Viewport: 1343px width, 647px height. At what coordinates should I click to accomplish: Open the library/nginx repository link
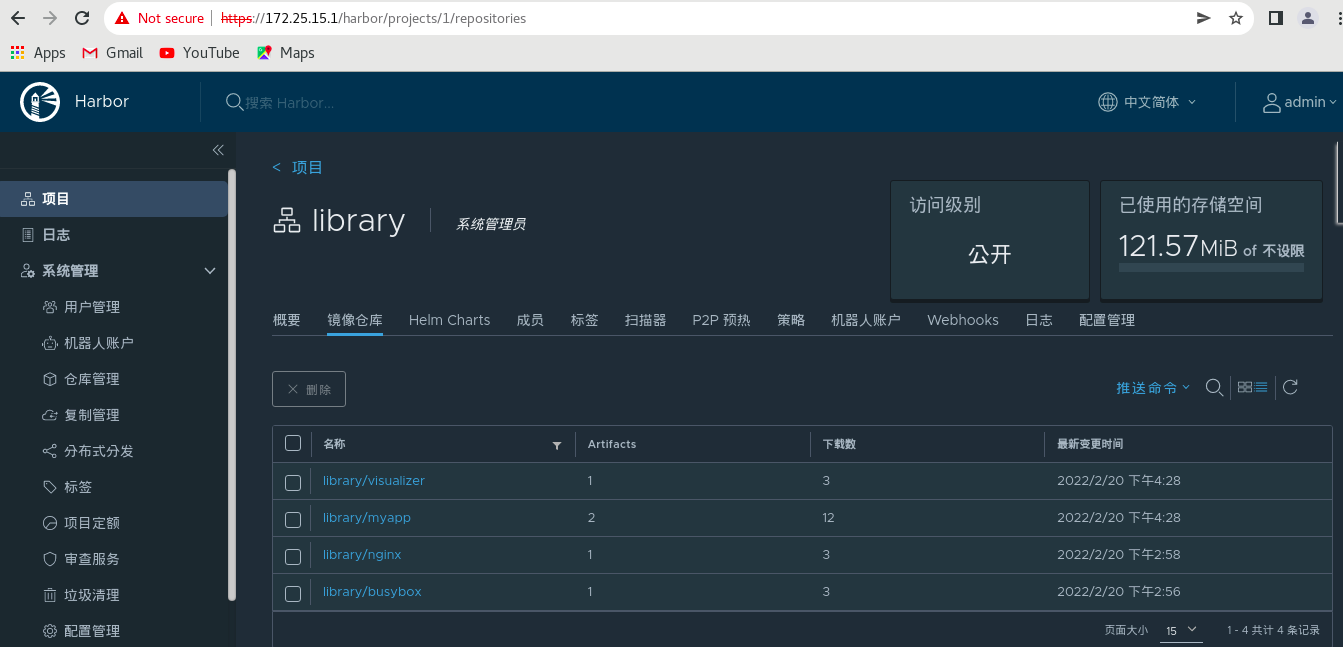362,555
